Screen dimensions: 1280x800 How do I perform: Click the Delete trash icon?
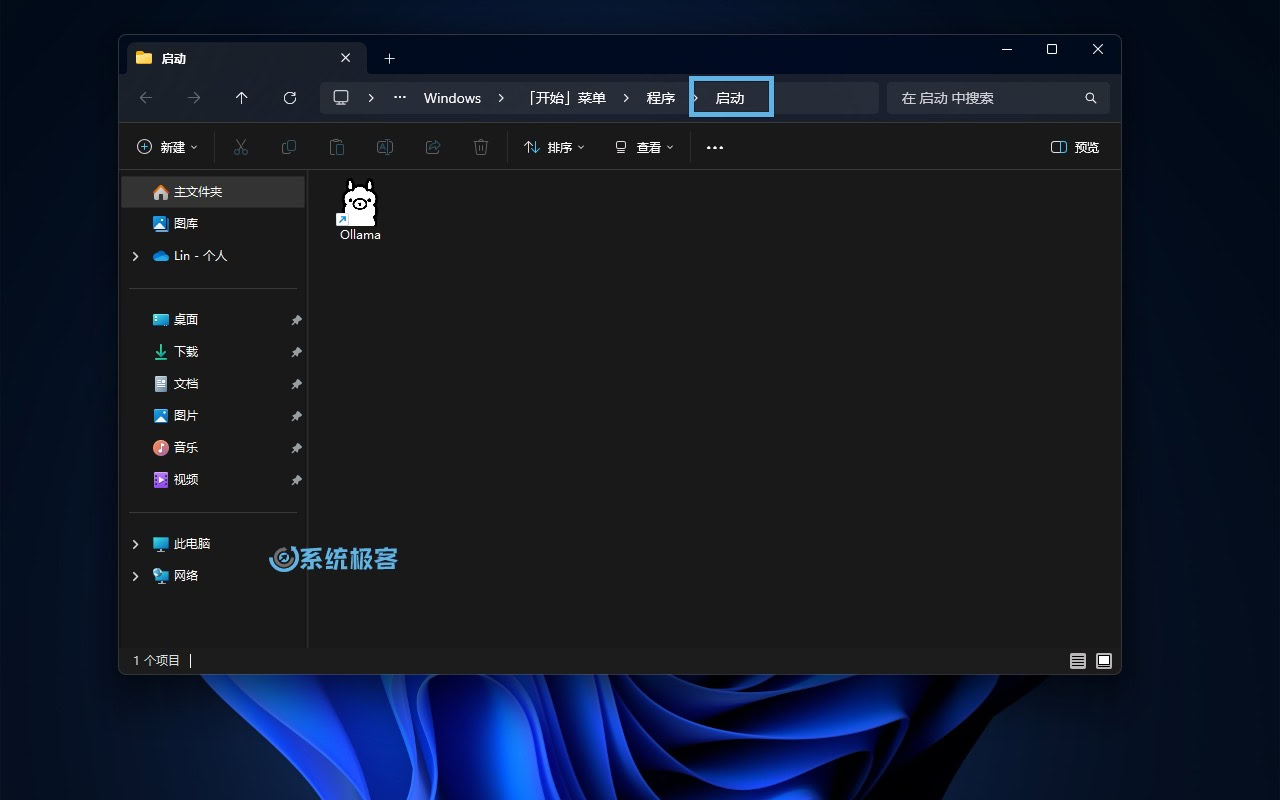pyautogui.click(x=481, y=147)
